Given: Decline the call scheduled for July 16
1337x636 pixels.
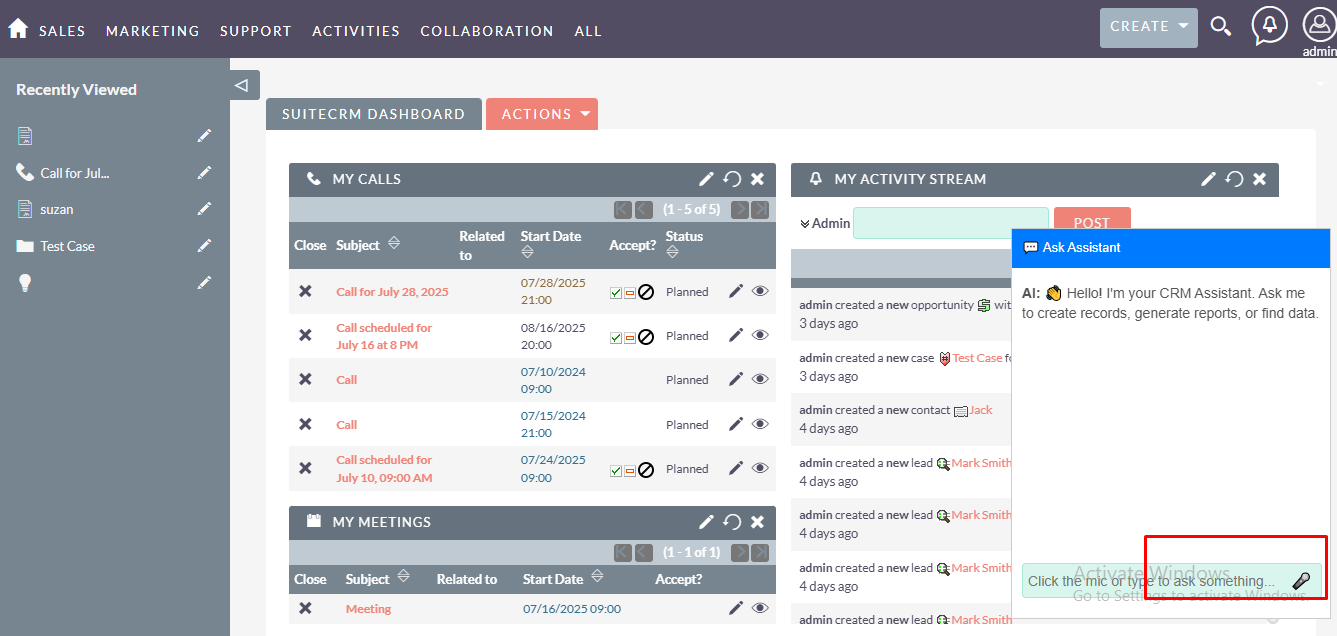Looking at the screenshot, I should [646, 337].
